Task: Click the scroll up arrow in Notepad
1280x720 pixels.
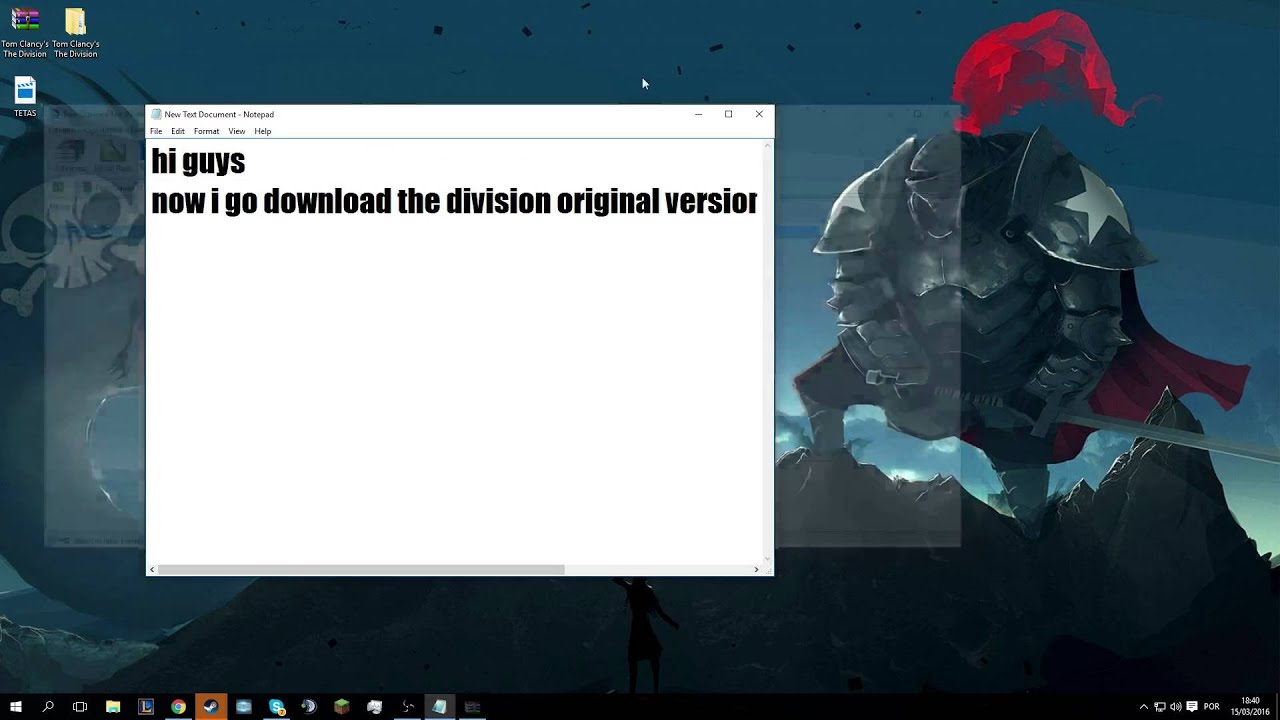Action: 768,145
